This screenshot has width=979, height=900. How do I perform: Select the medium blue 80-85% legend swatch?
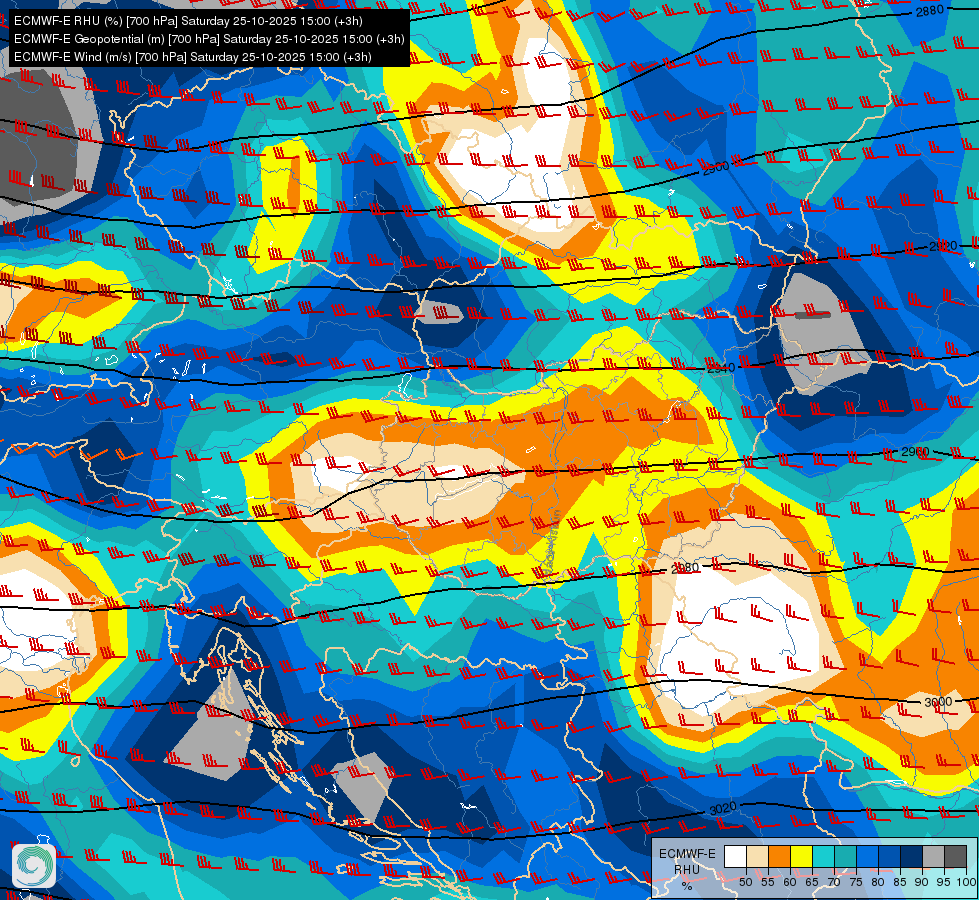tap(889, 856)
